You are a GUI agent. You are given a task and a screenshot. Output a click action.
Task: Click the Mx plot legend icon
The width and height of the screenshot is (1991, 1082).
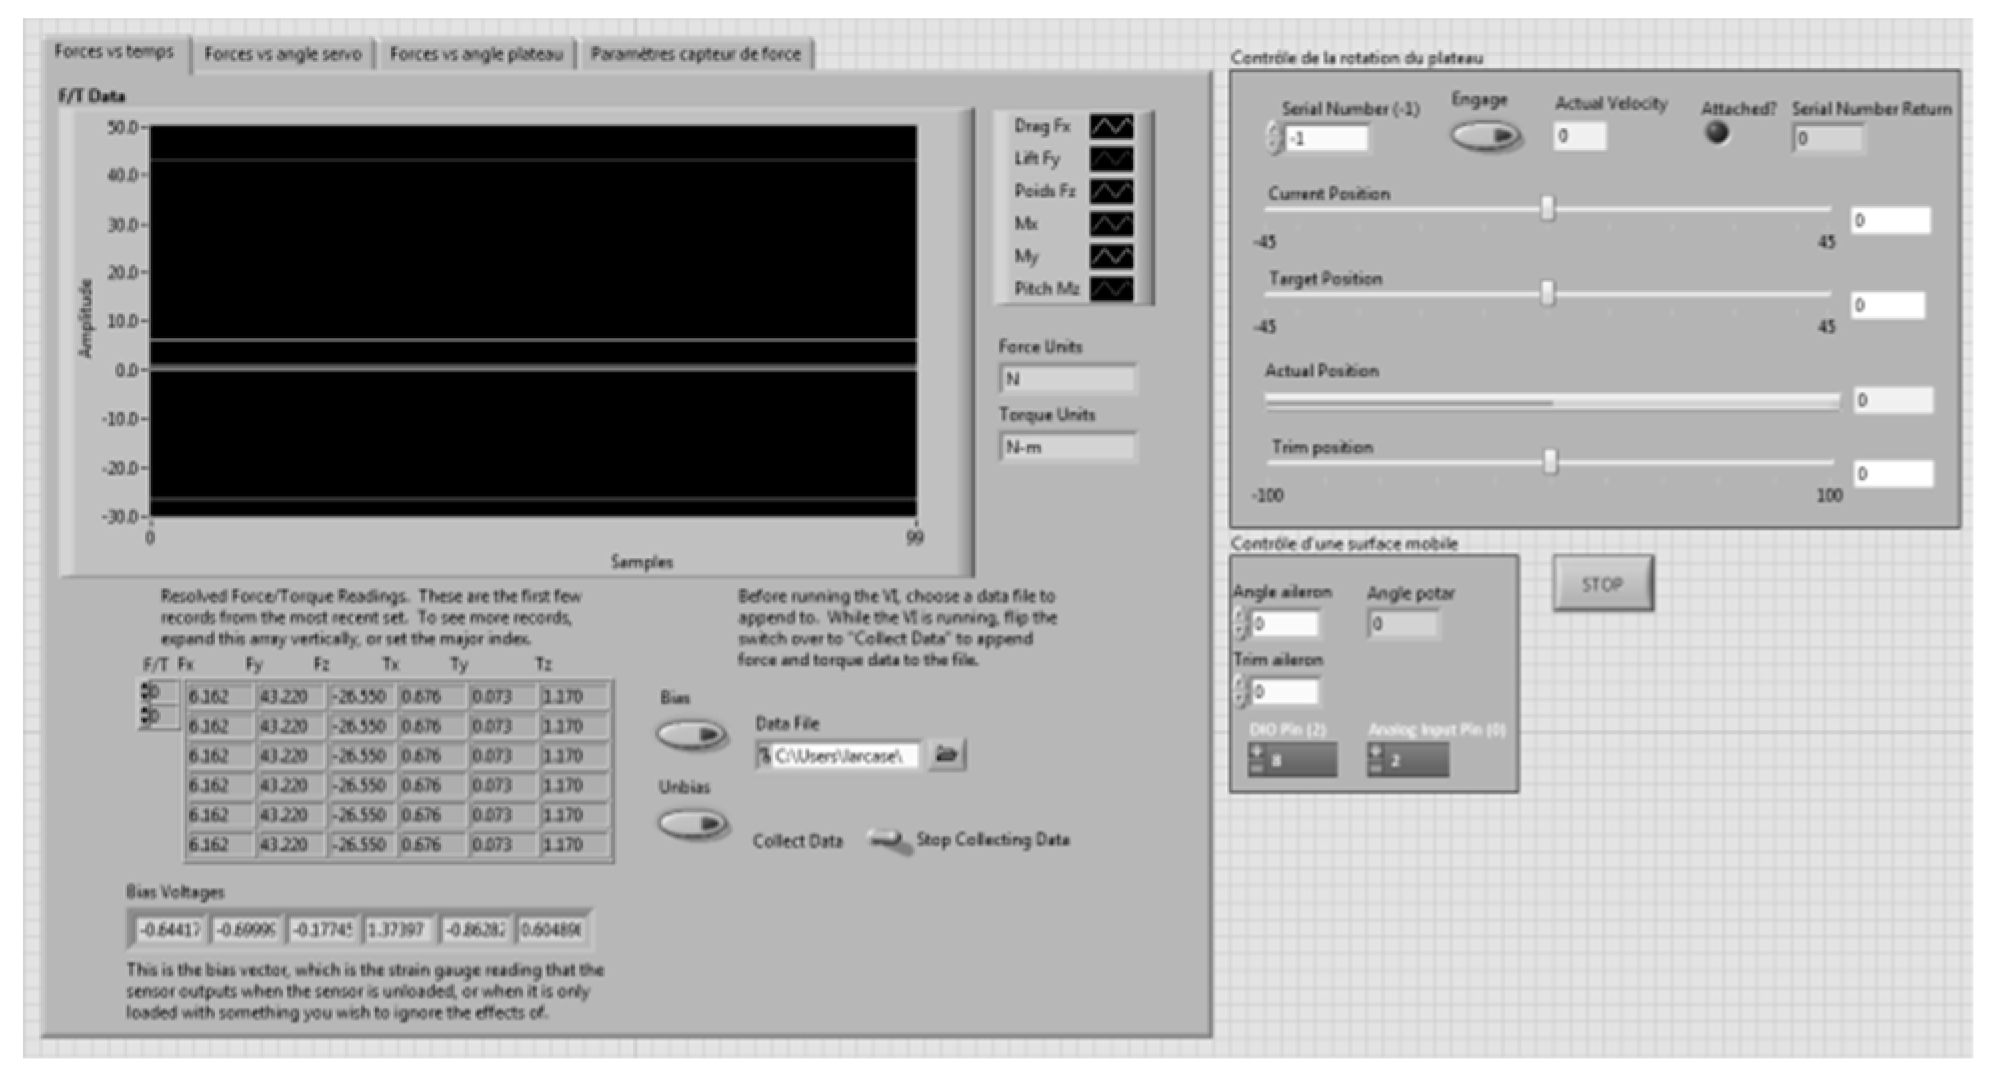point(1111,223)
